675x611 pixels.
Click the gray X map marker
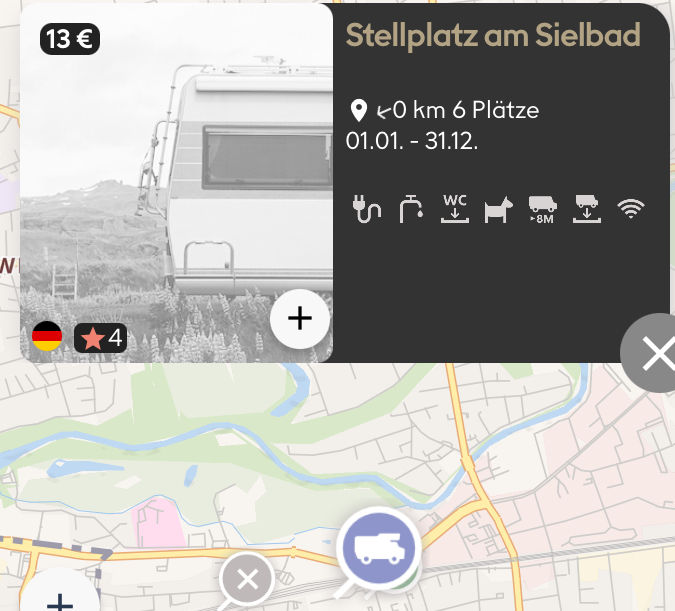coord(248,578)
